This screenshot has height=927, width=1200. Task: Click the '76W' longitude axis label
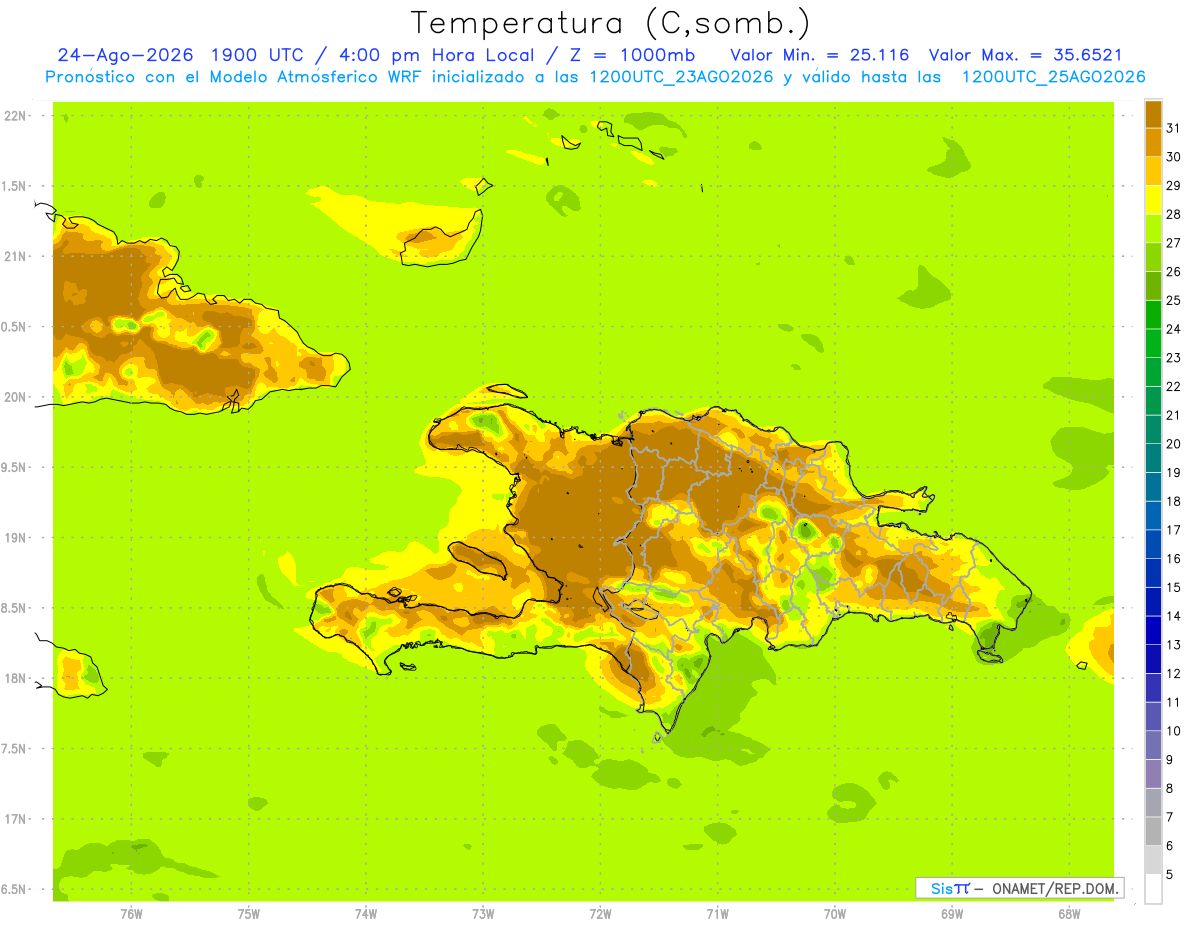[131, 914]
